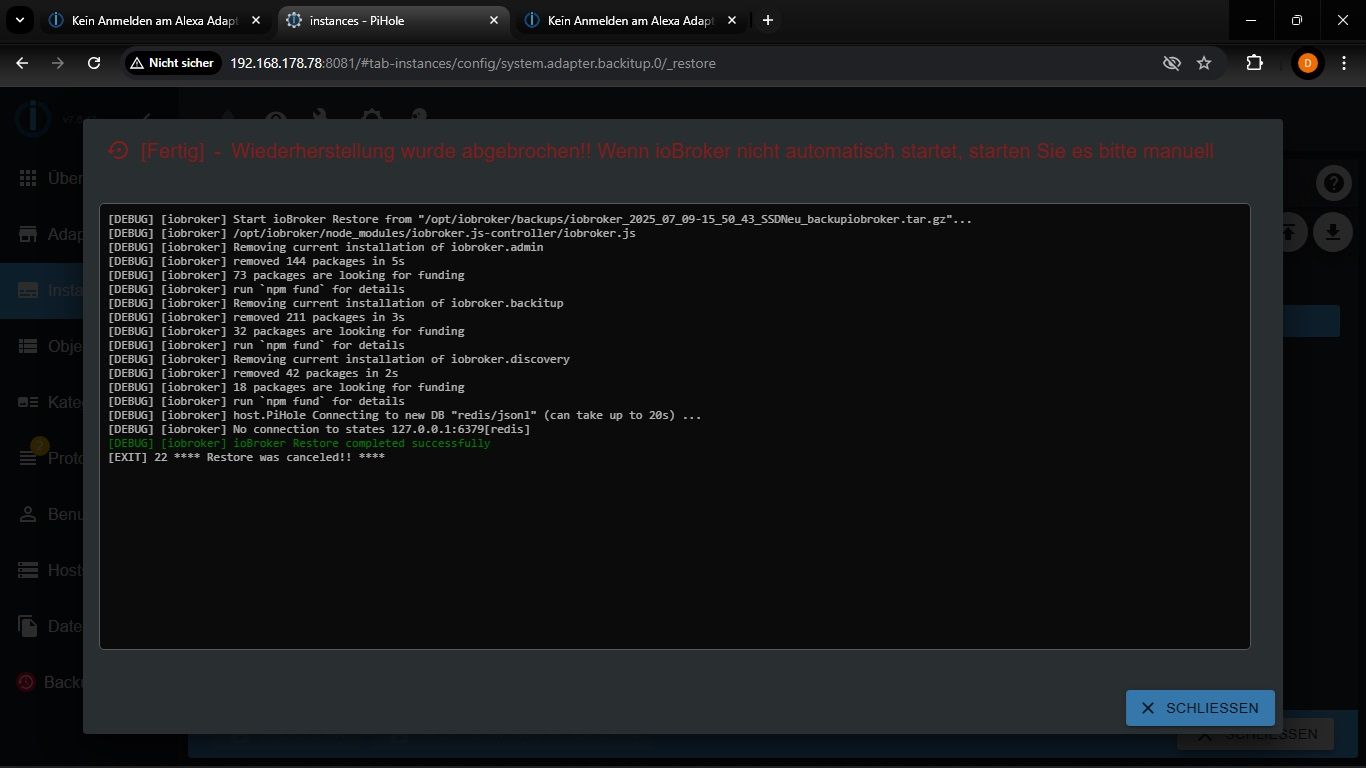Image resolution: width=1366 pixels, height=768 pixels.
Task: Close the restore dialog with SCHLIESSEN
Action: click(1200, 708)
